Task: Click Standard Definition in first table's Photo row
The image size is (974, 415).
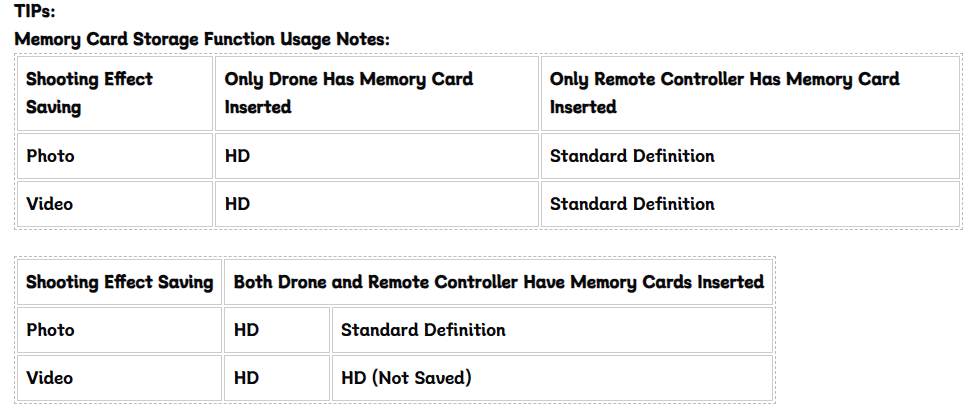Action: point(632,156)
